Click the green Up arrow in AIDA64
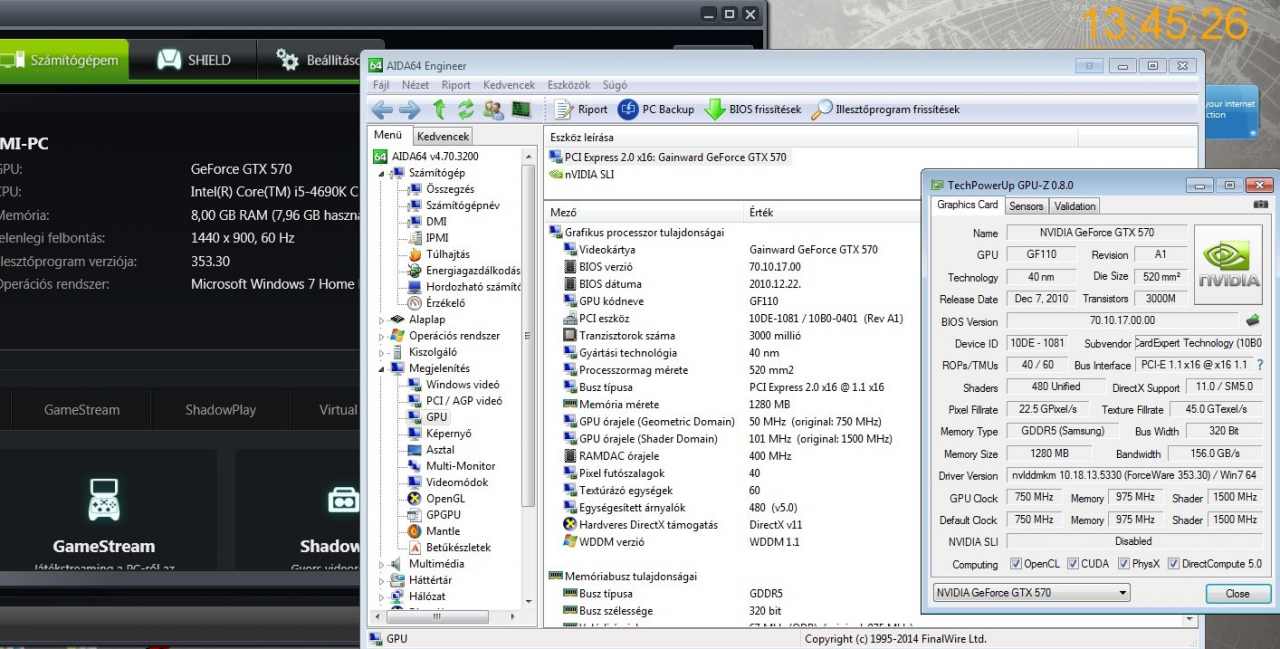This screenshot has width=1280, height=649. click(x=439, y=110)
